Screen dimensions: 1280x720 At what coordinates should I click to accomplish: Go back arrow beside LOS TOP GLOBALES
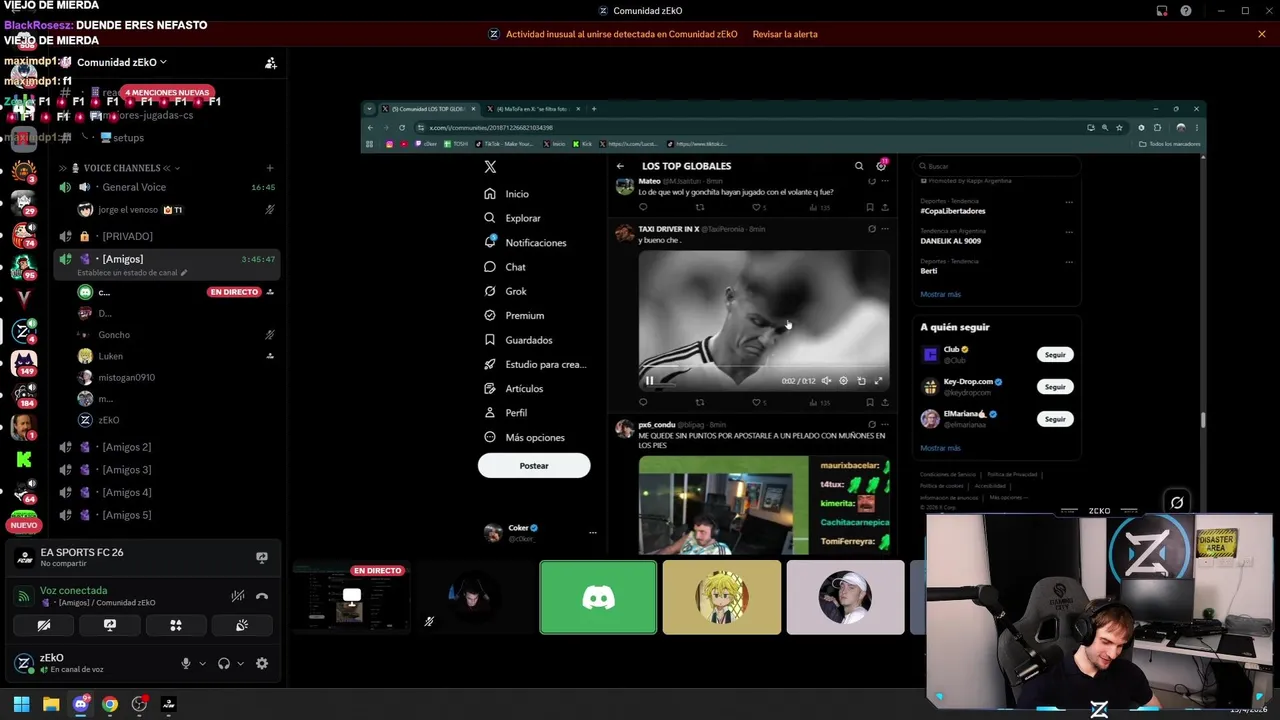click(620, 166)
